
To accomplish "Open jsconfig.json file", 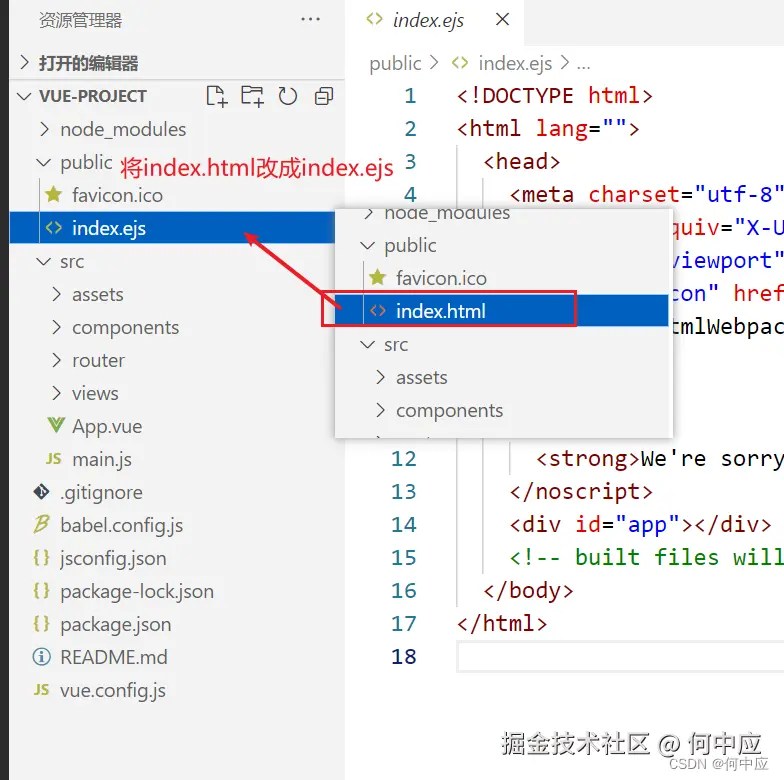I will coord(114,558).
